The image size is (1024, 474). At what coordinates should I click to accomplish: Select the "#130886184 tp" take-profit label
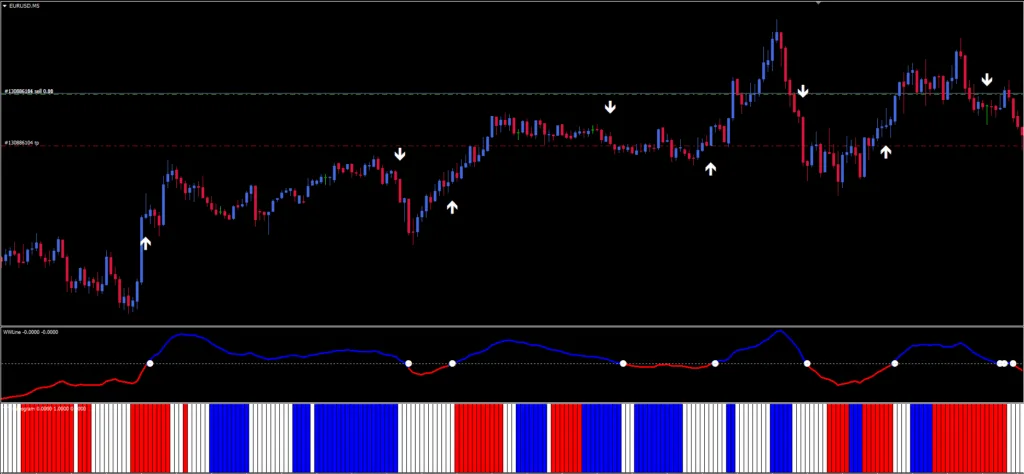[22, 142]
